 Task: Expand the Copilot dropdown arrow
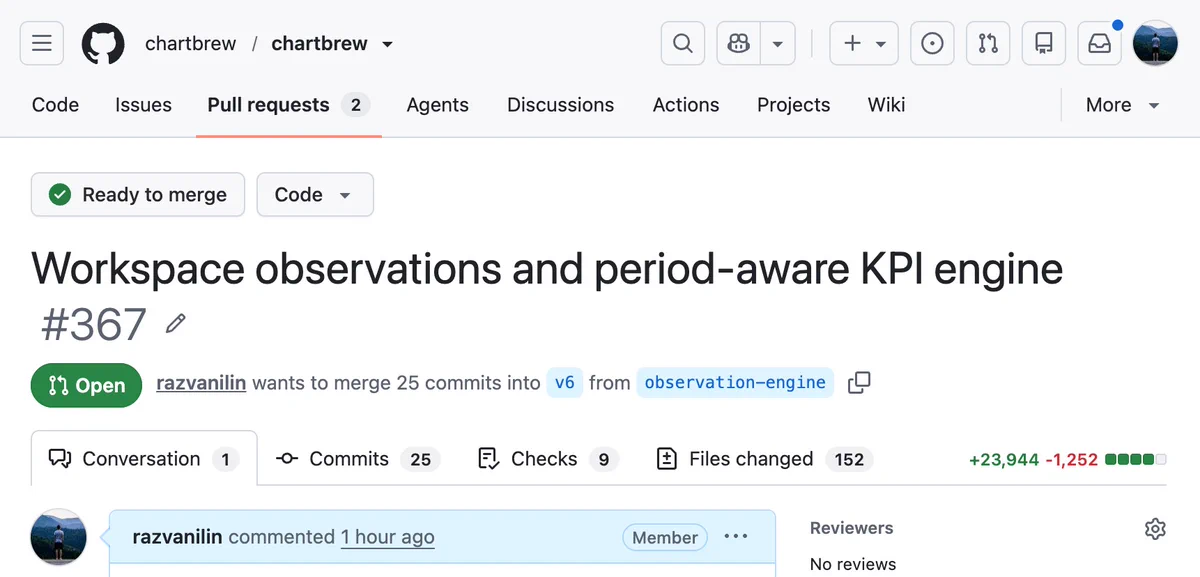coord(778,44)
